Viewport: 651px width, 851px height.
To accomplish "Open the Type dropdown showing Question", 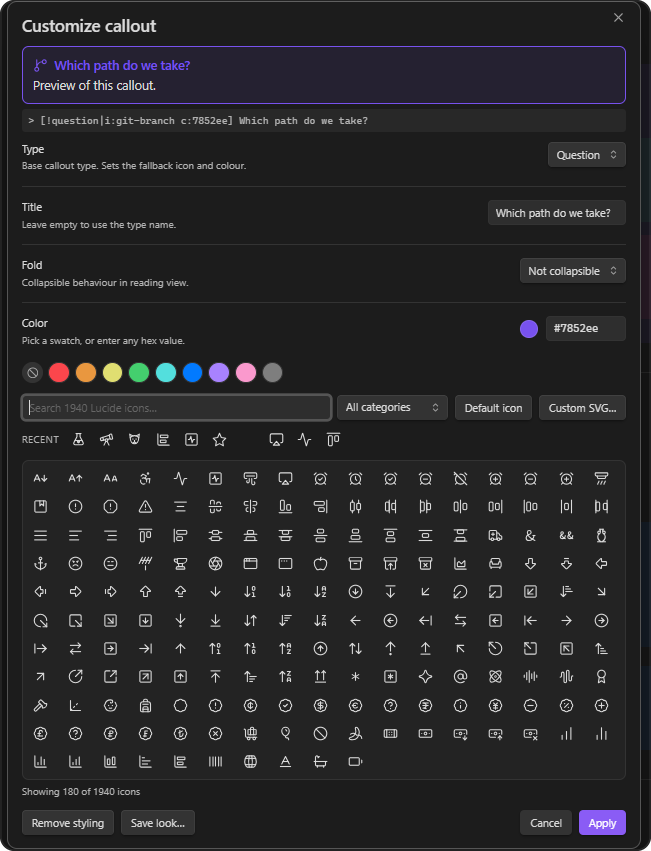I will (586, 155).
